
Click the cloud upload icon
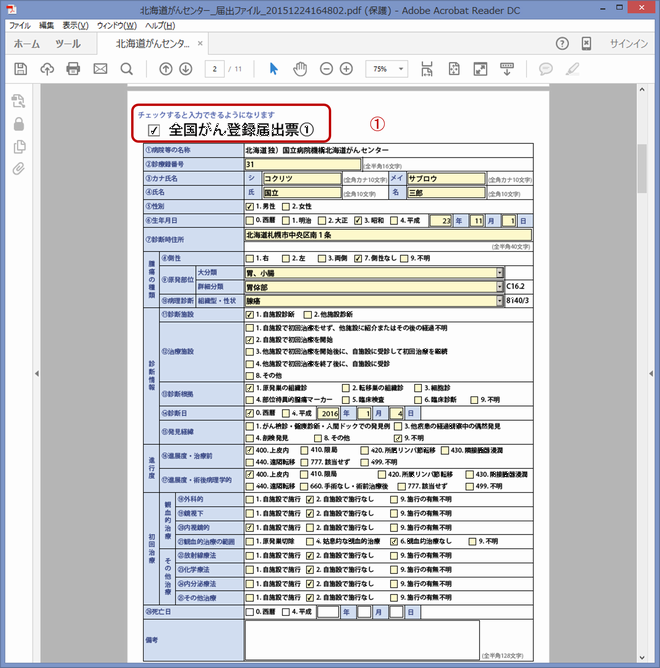[x=47, y=69]
